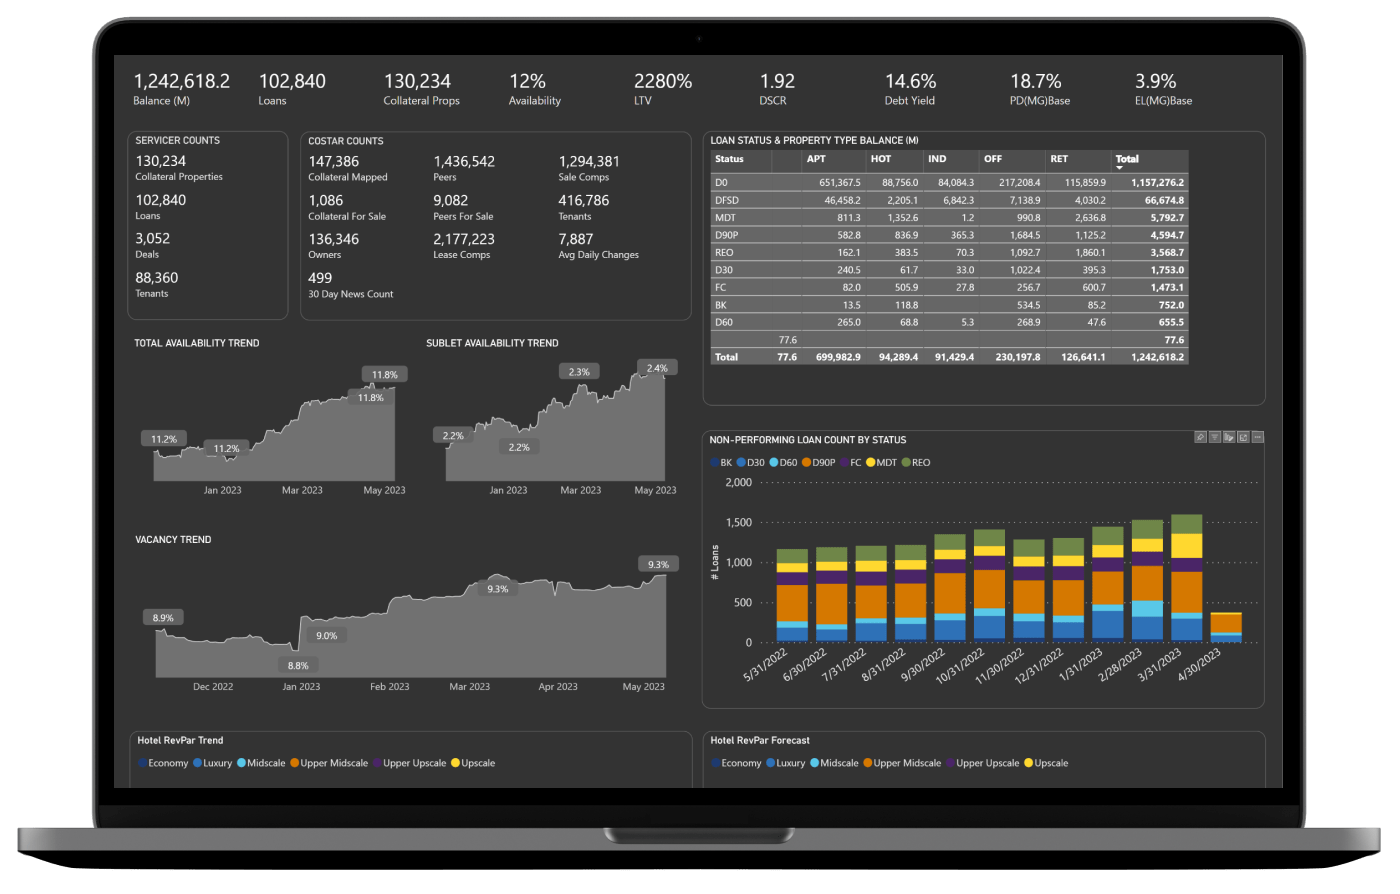Click Upscale legend in Hotel RevPar Forecast

point(1045,763)
